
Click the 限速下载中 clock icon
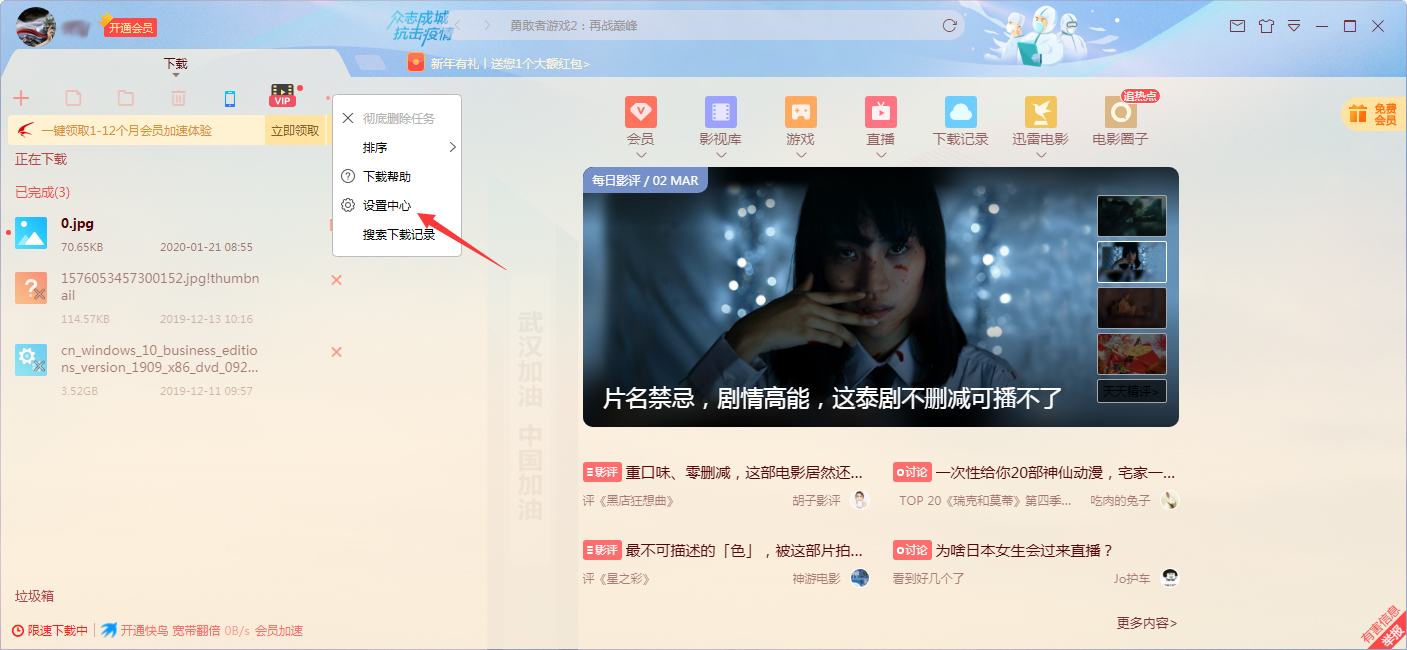tap(17, 631)
